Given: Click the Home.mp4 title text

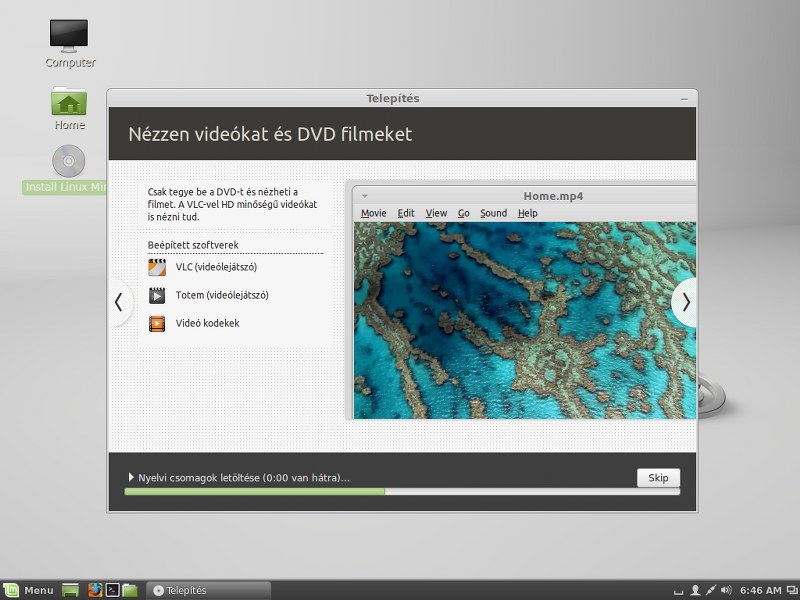Looking at the screenshot, I should (x=553, y=196).
